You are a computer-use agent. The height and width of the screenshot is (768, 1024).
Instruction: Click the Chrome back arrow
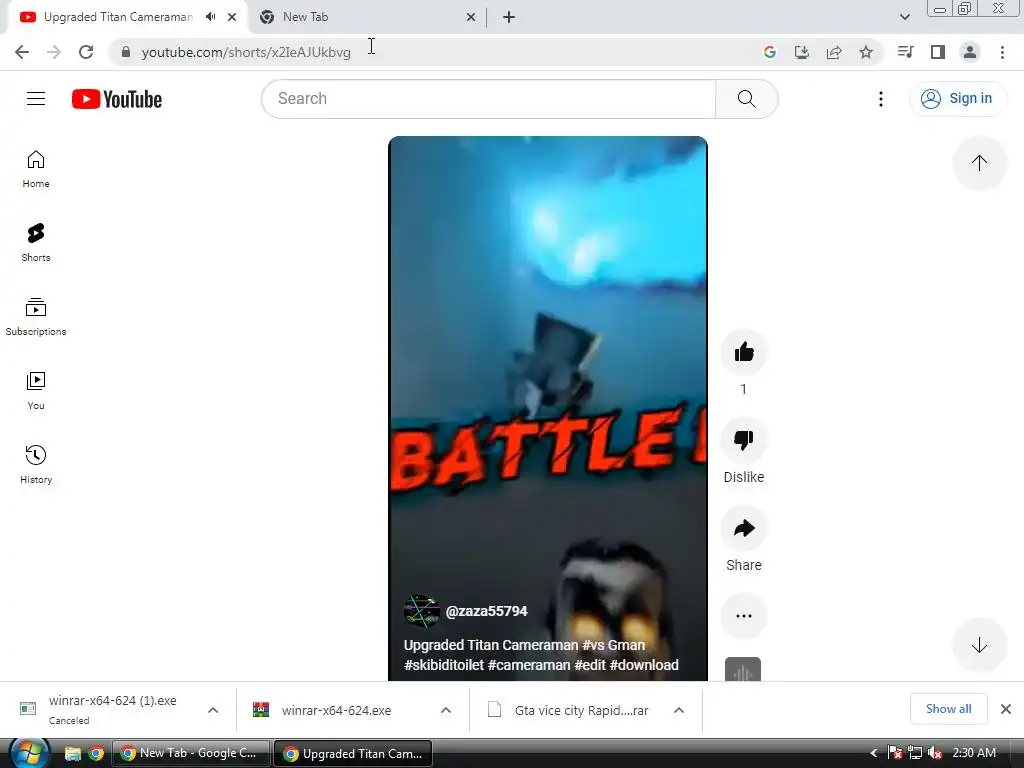point(22,52)
